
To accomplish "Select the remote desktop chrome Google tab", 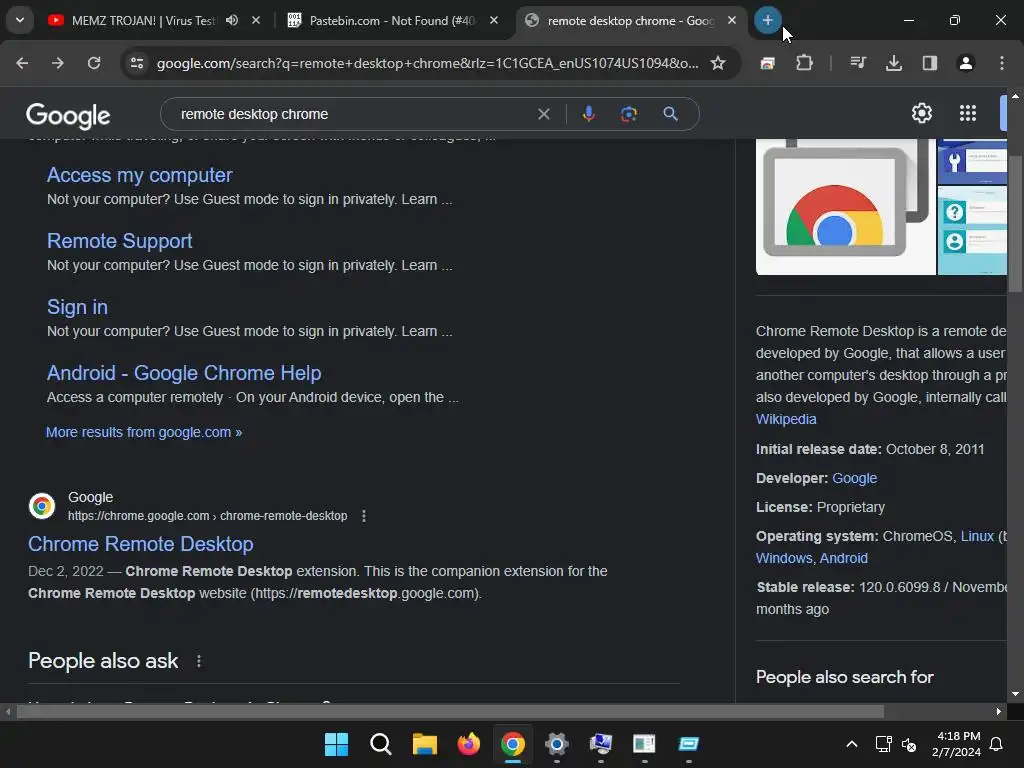I will pos(630,20).
